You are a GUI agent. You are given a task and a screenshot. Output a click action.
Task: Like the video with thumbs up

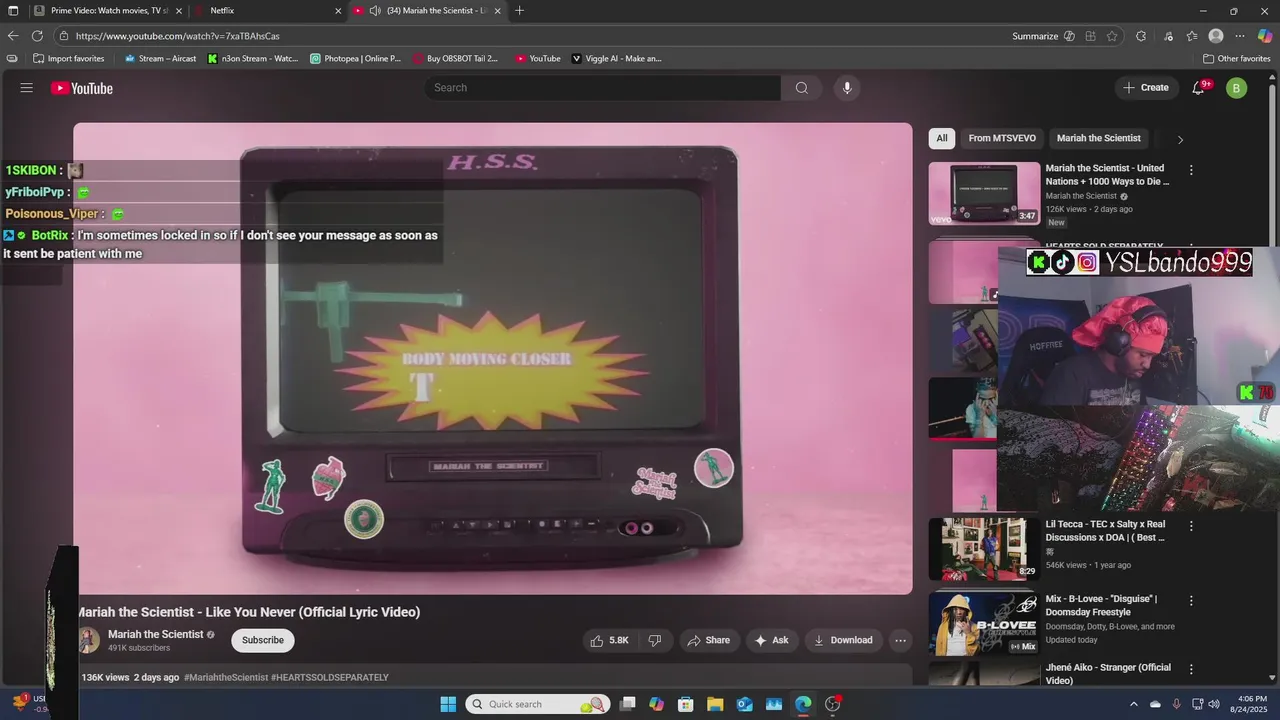pos(608,640)
